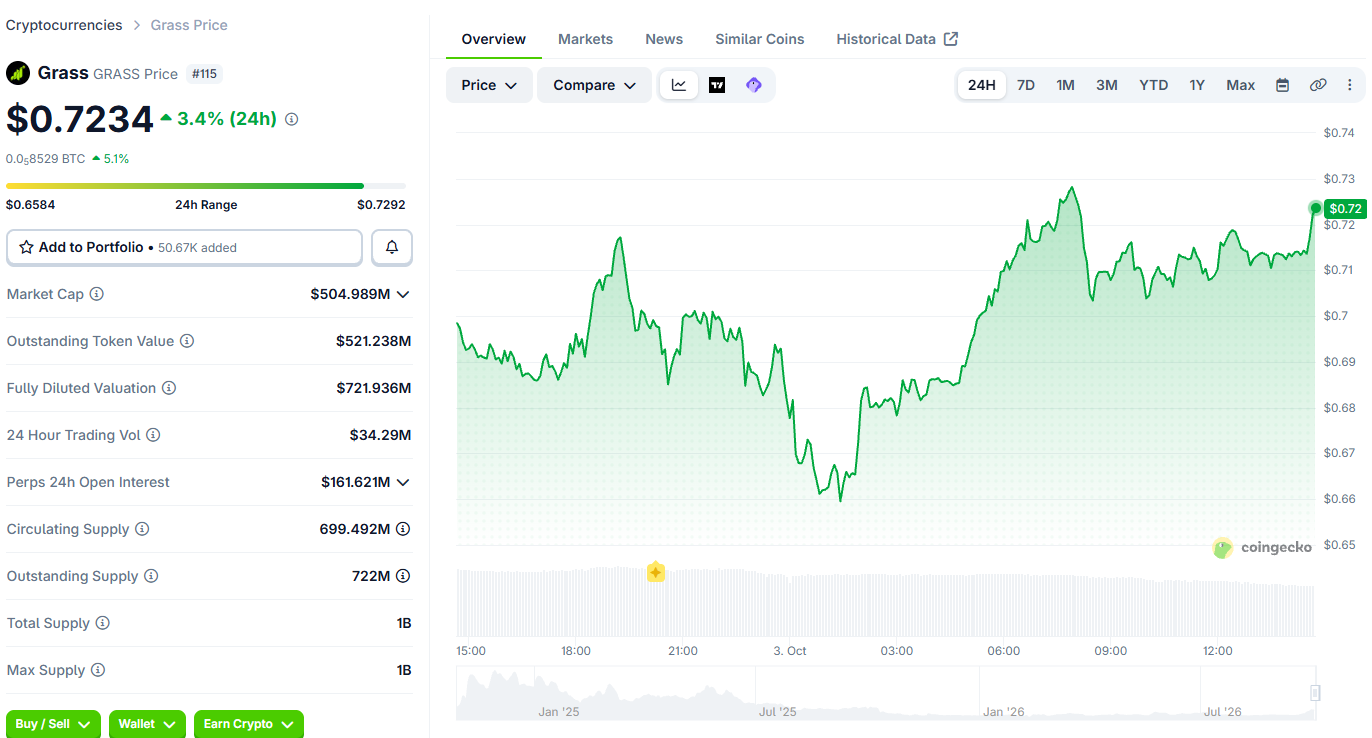Open the News tab
The height and width of the screenshot is (738, 1372).
coord(664,39)
